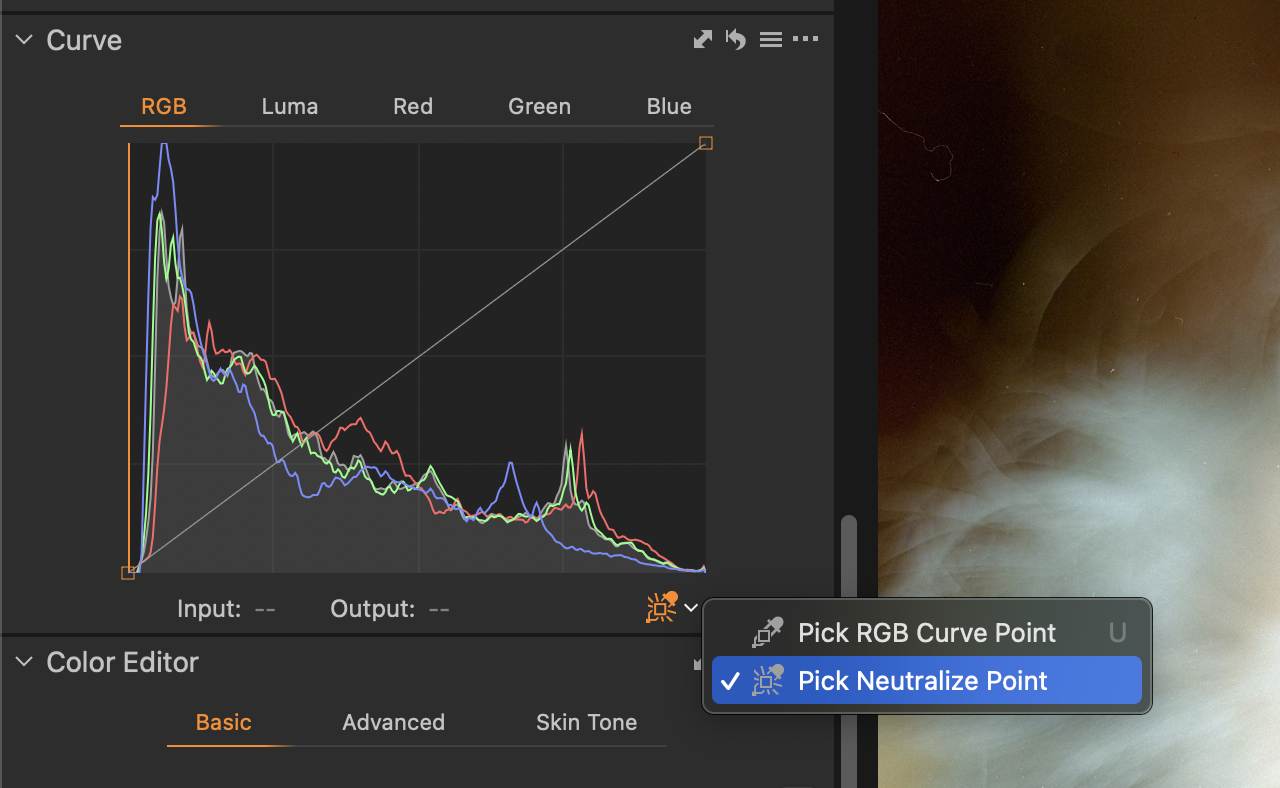Click the curve Output value field
The height and width of the screenshot is (788, 1280).
pos(439,609)
